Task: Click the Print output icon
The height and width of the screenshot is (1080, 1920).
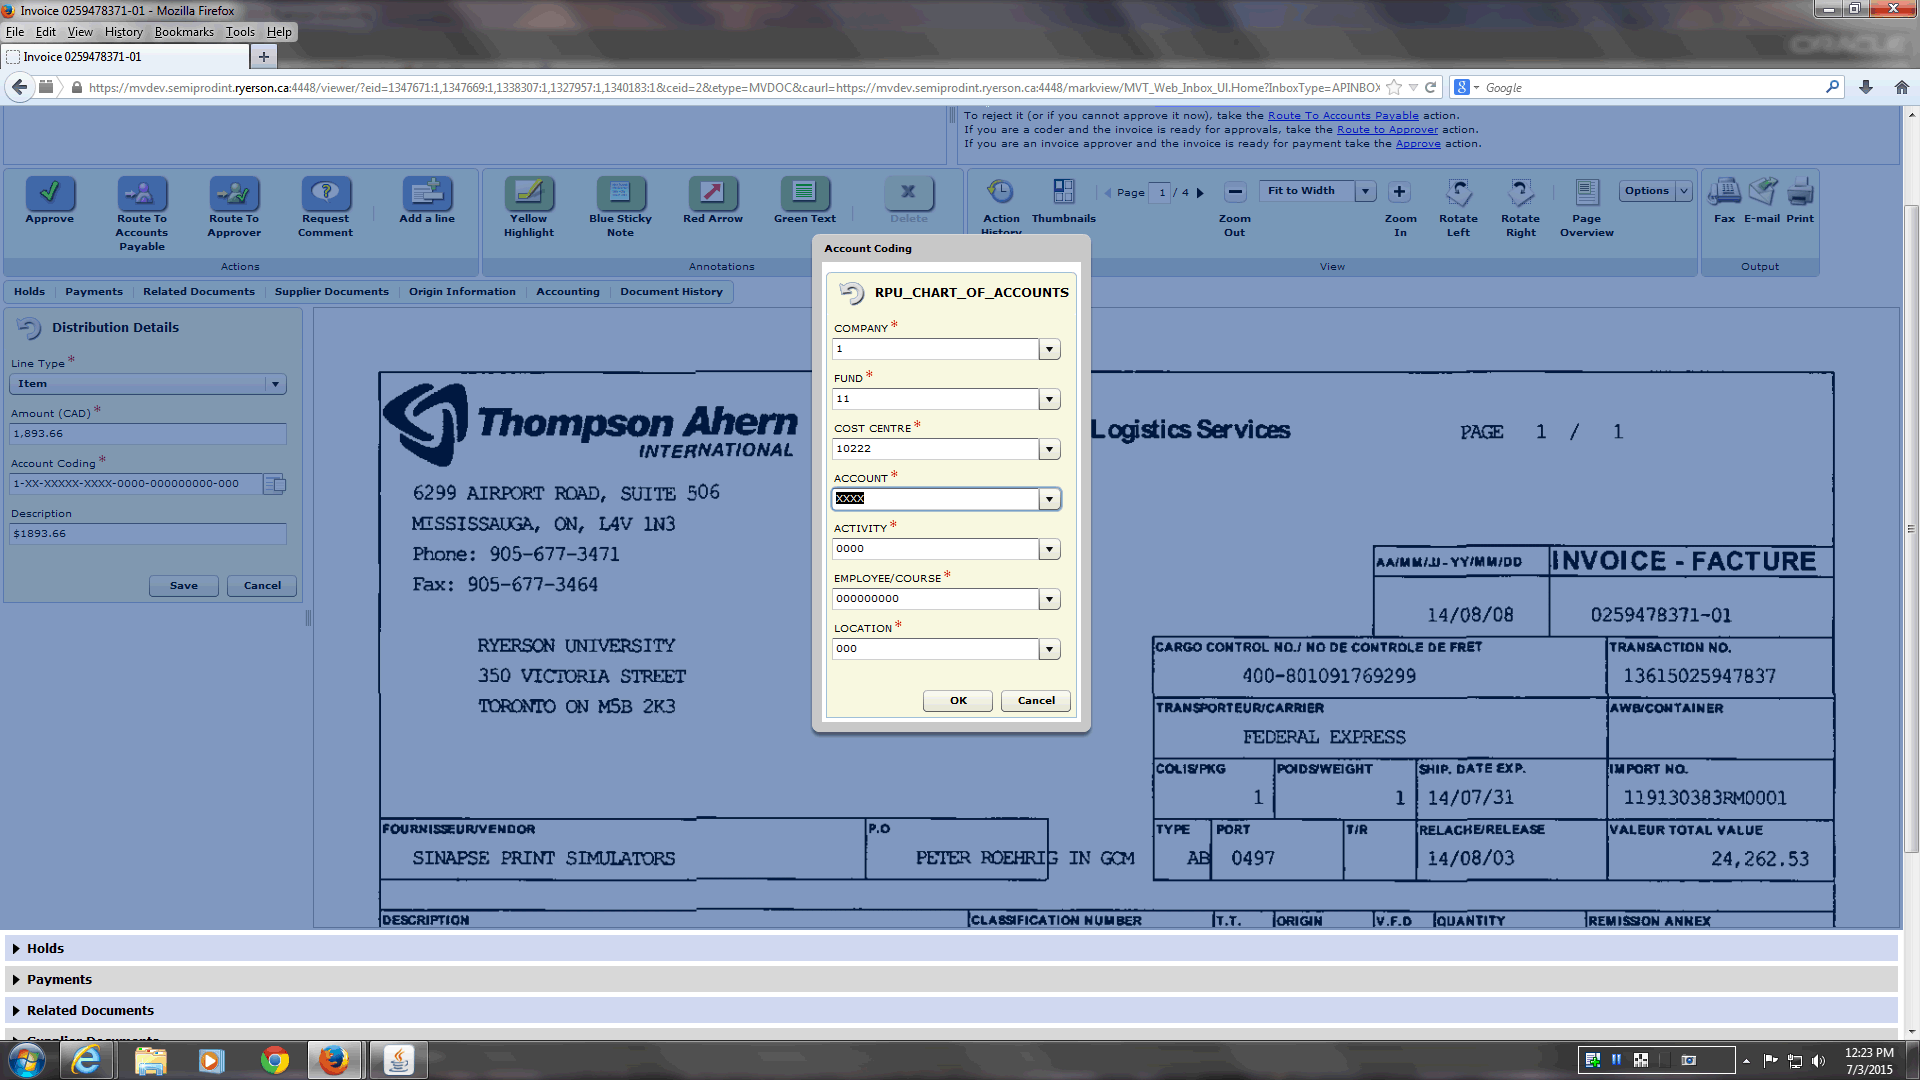Action: pyautogui.click(x=1800, y=192)
